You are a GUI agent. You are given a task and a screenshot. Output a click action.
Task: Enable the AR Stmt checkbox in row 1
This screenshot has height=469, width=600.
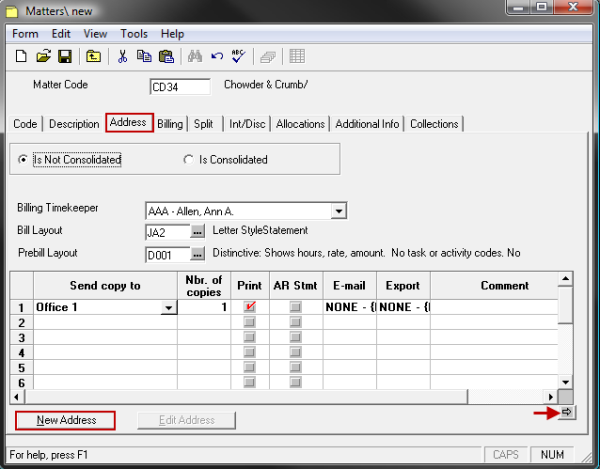click(295, 308)
